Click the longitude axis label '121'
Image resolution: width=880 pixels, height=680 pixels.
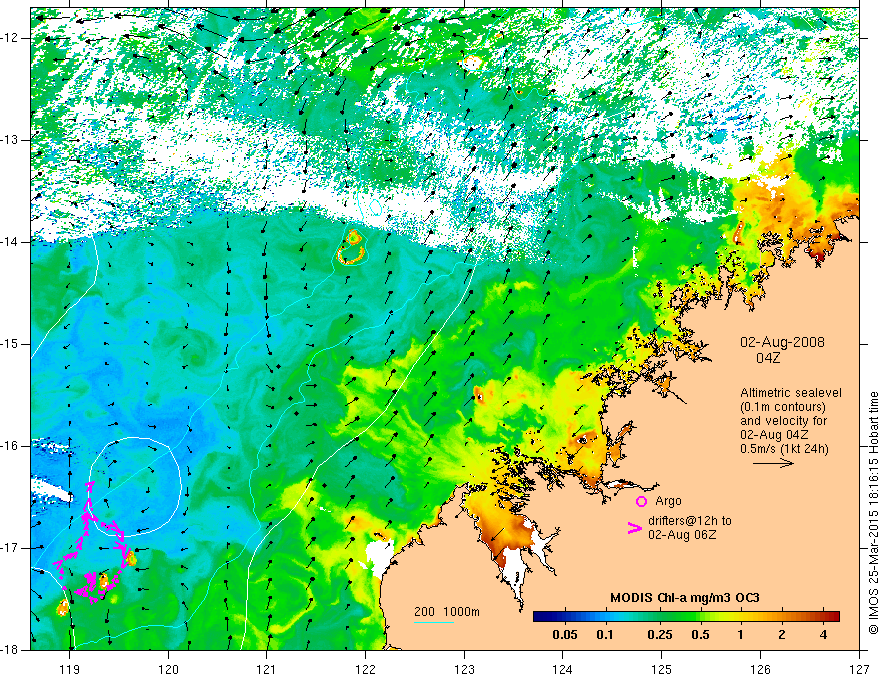(267, 669)
